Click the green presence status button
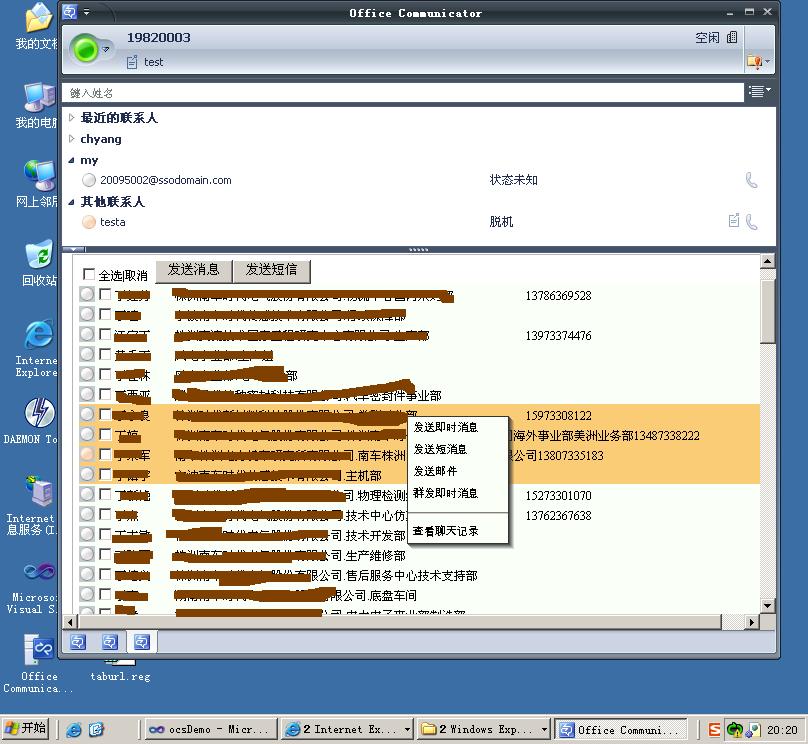The image size is (808, 744). (86, 49)
